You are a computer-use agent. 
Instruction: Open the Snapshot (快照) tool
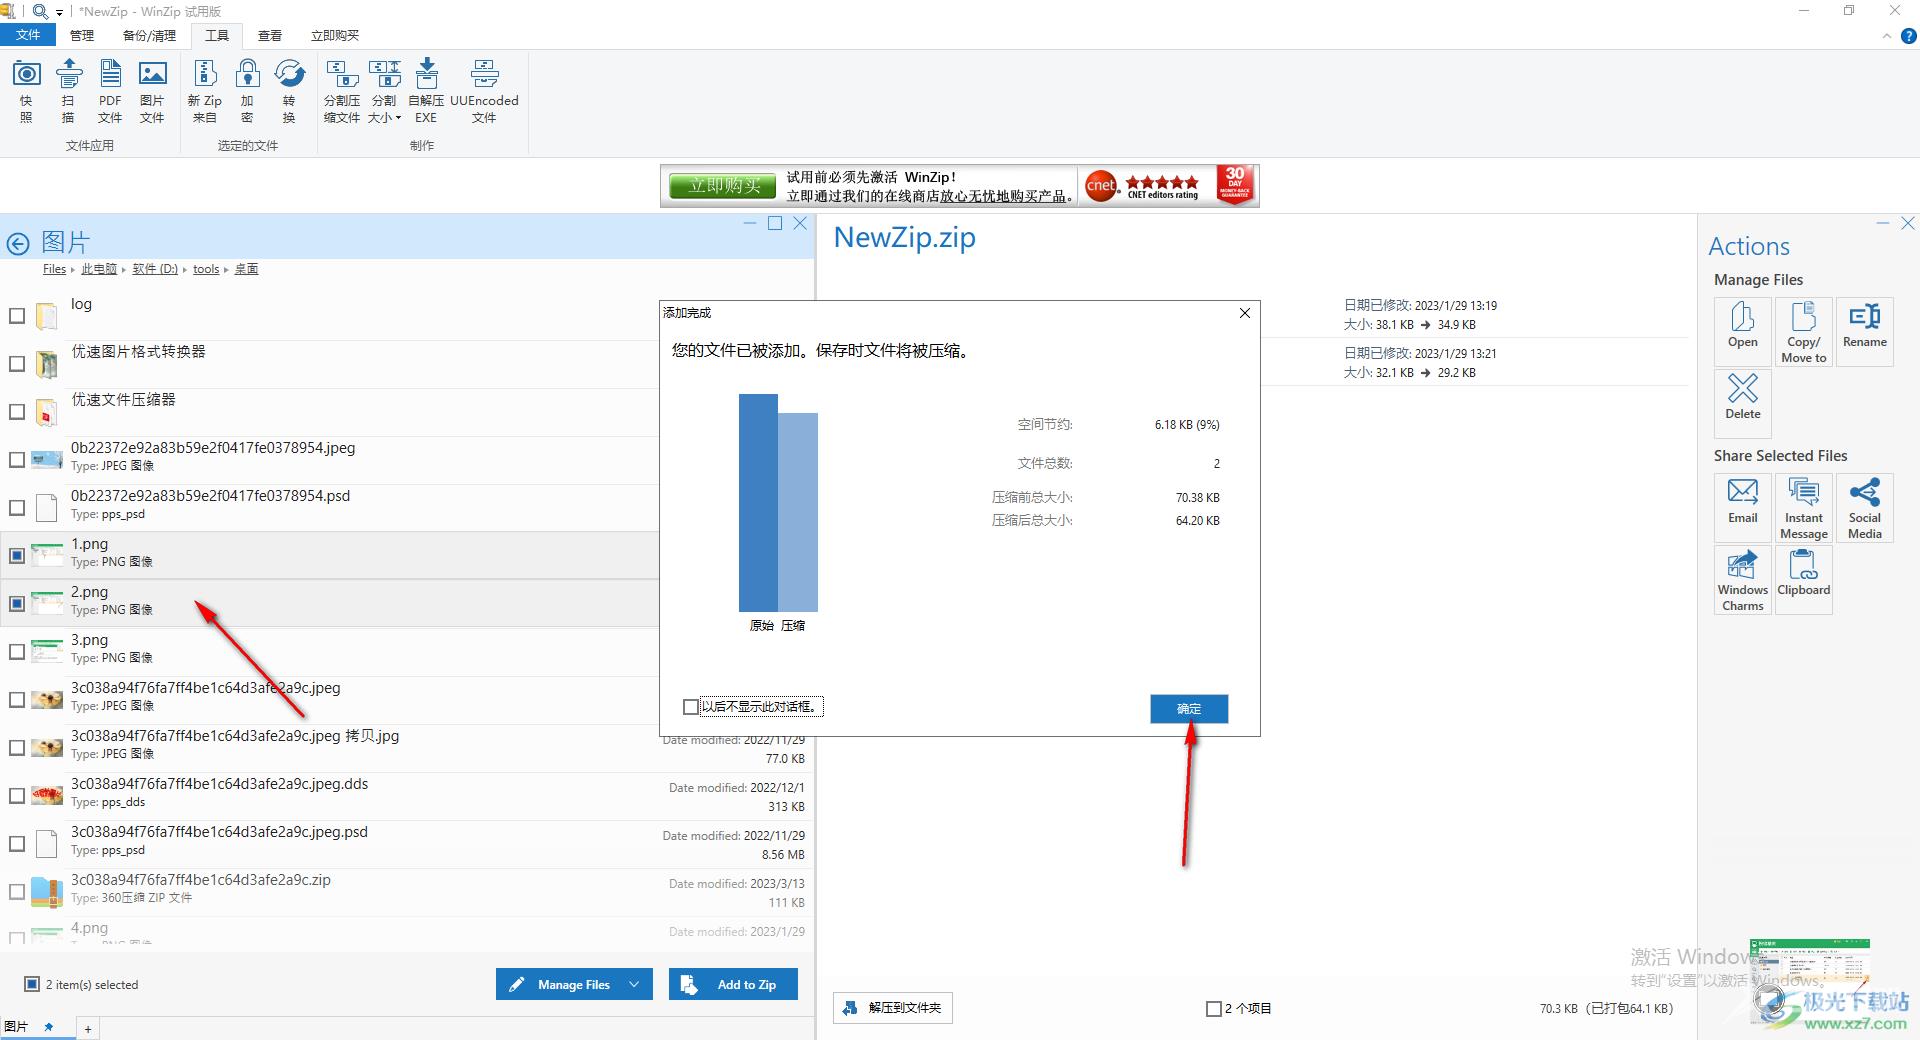(26, 90)
